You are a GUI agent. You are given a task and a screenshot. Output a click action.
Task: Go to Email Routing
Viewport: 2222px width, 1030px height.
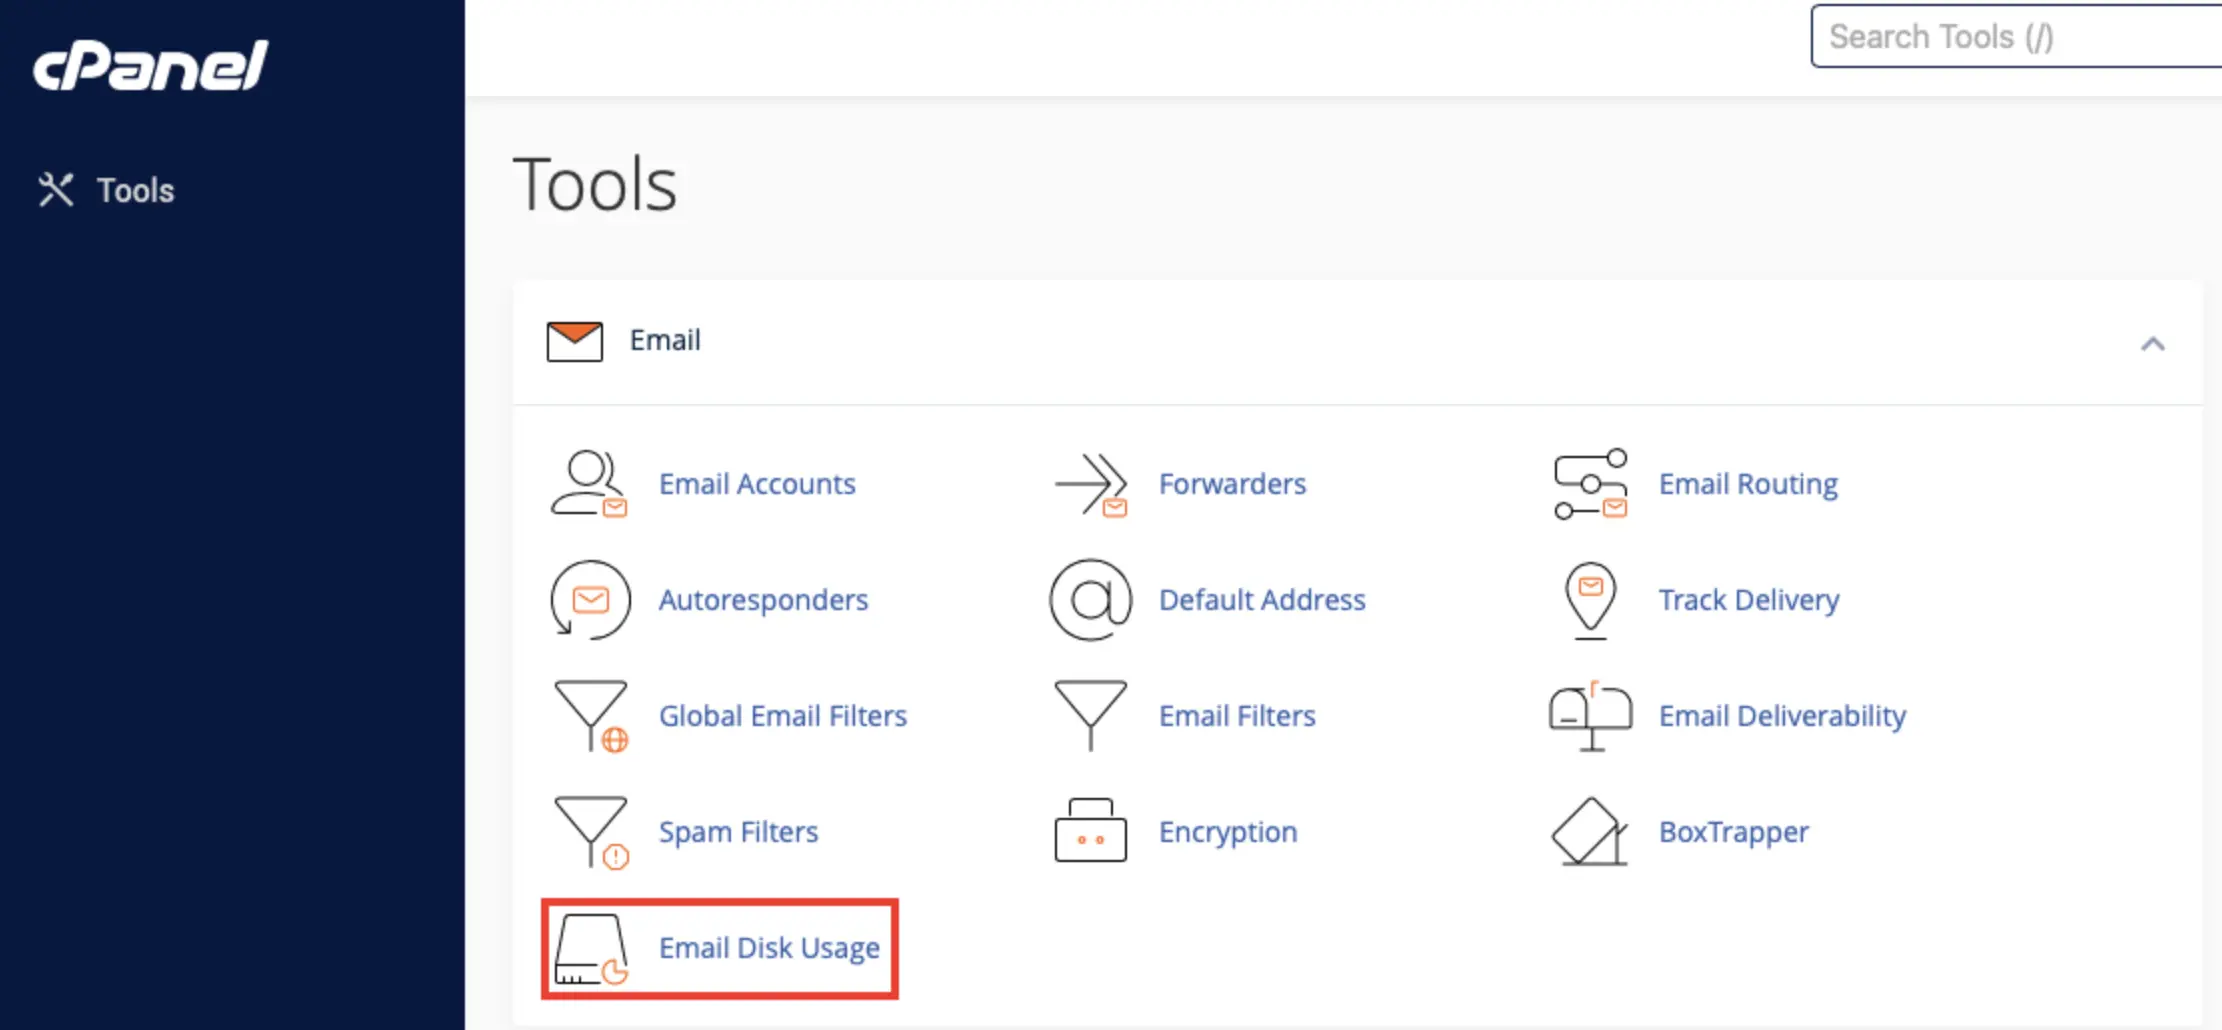click(1748, 485)
